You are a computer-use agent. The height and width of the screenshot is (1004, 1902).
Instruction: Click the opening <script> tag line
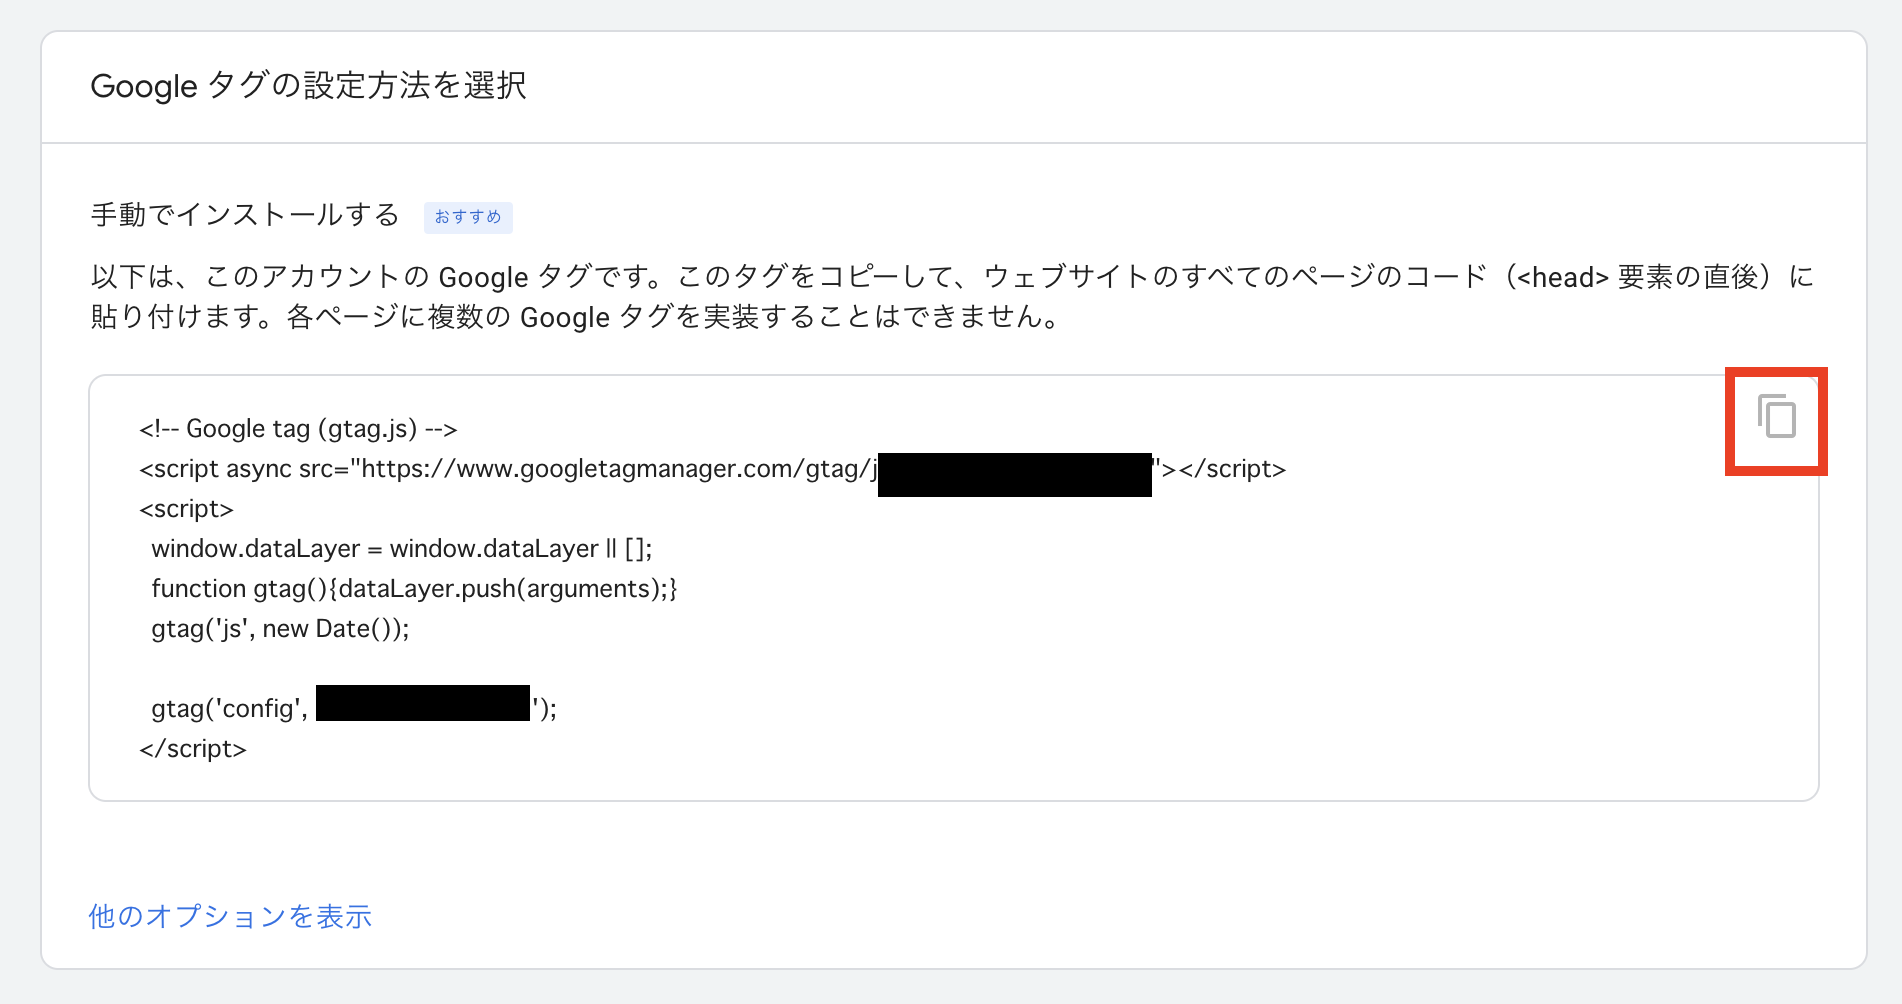187,509
